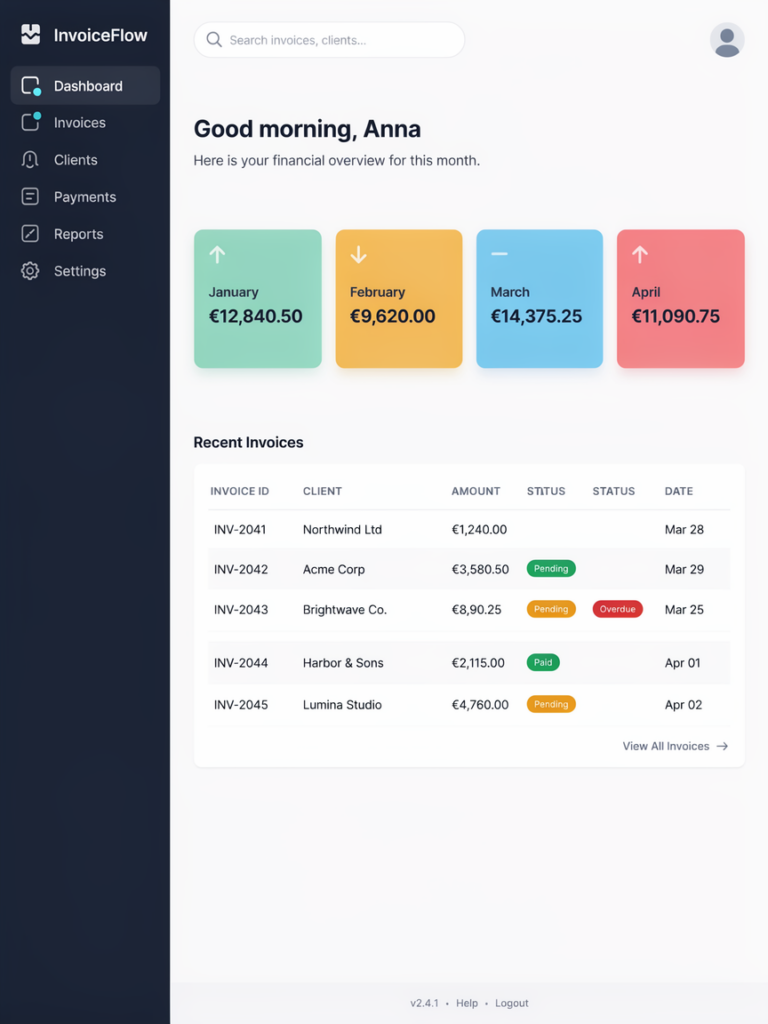Open the user profile avatar
Screen dimensions: 768x1024
click(x=727, y=40)
